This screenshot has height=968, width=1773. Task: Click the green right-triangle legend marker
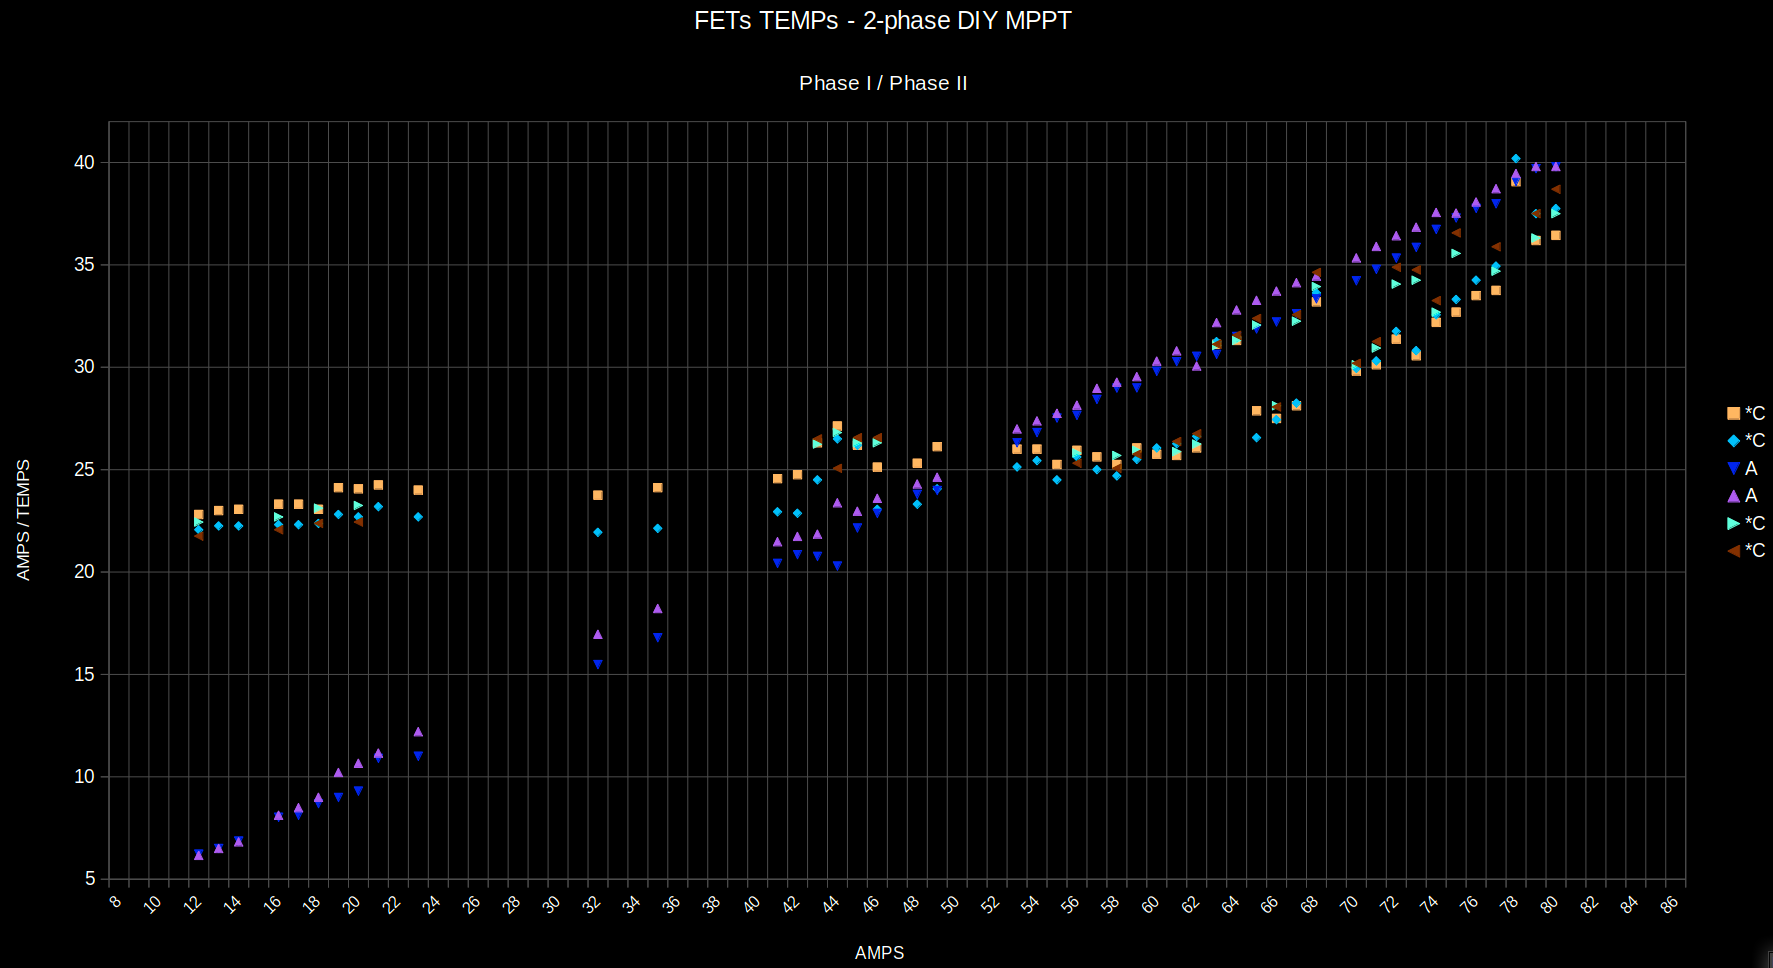point(1733,523)
